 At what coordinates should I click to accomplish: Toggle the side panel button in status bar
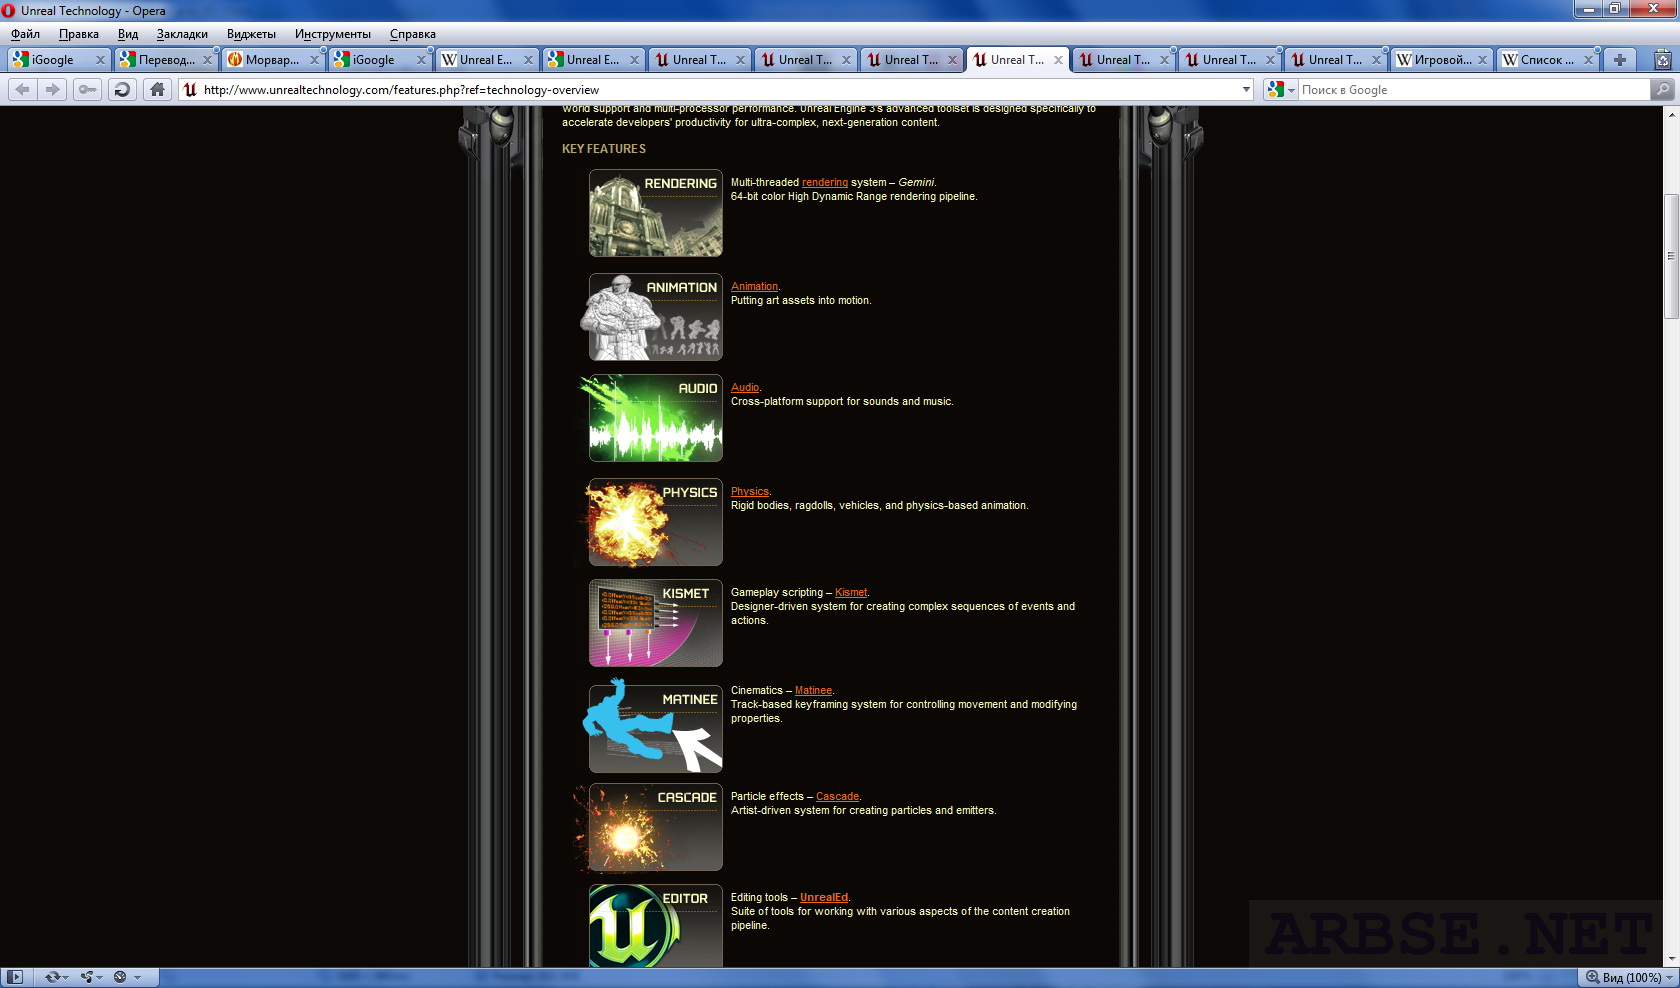click(15, 977)
